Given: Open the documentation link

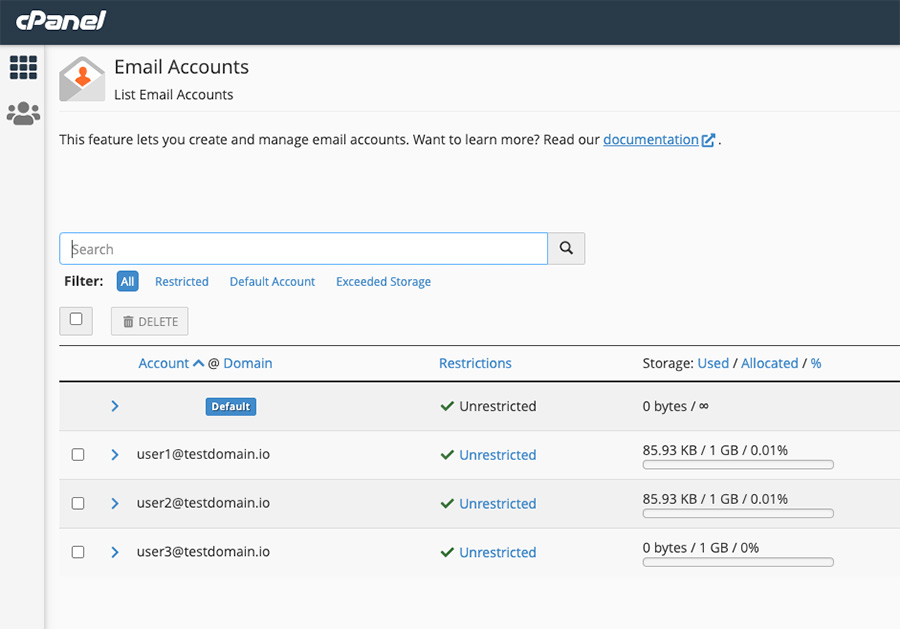Looking at the screenshot, I should (x=650, y=140).
